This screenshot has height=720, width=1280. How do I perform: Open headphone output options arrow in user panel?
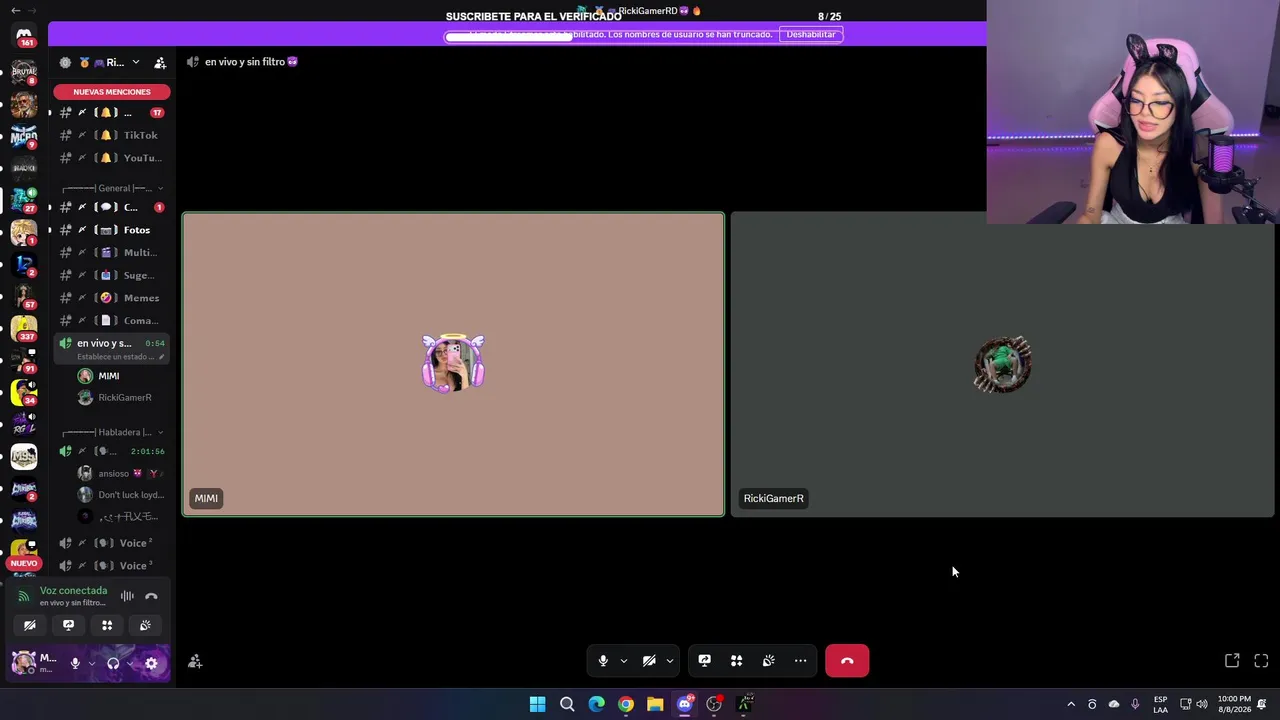130,663
